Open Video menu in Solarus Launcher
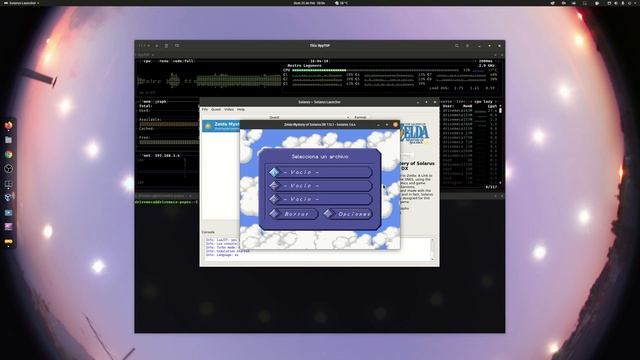The height and width of the screenshot is (360, 640). (x=229, y=109)
